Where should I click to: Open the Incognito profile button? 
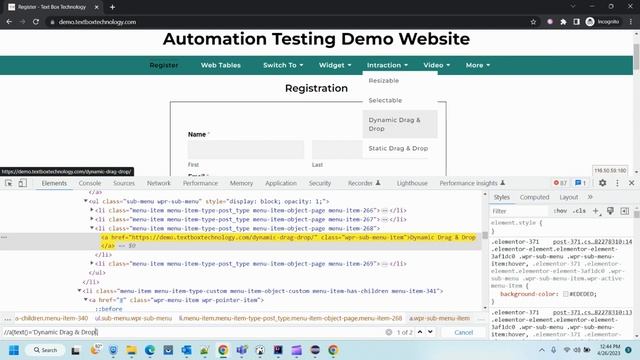603,22
